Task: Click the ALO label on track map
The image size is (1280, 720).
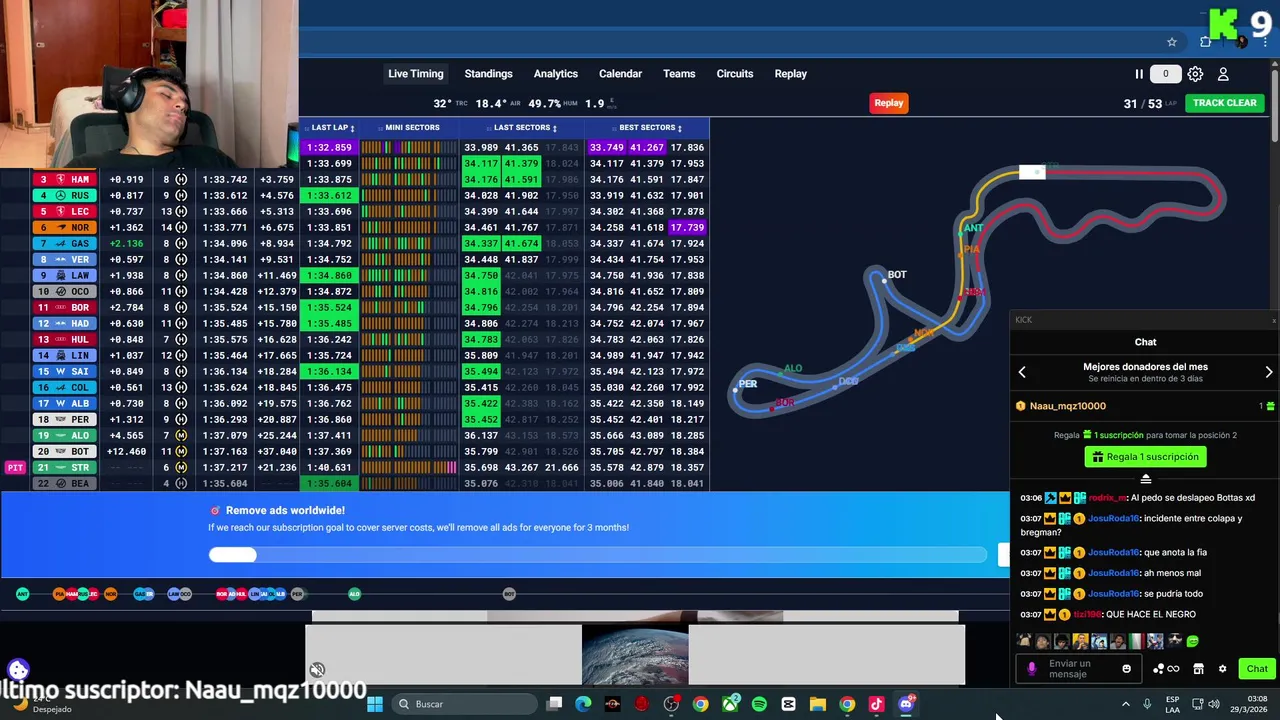Action: [793, 369]
